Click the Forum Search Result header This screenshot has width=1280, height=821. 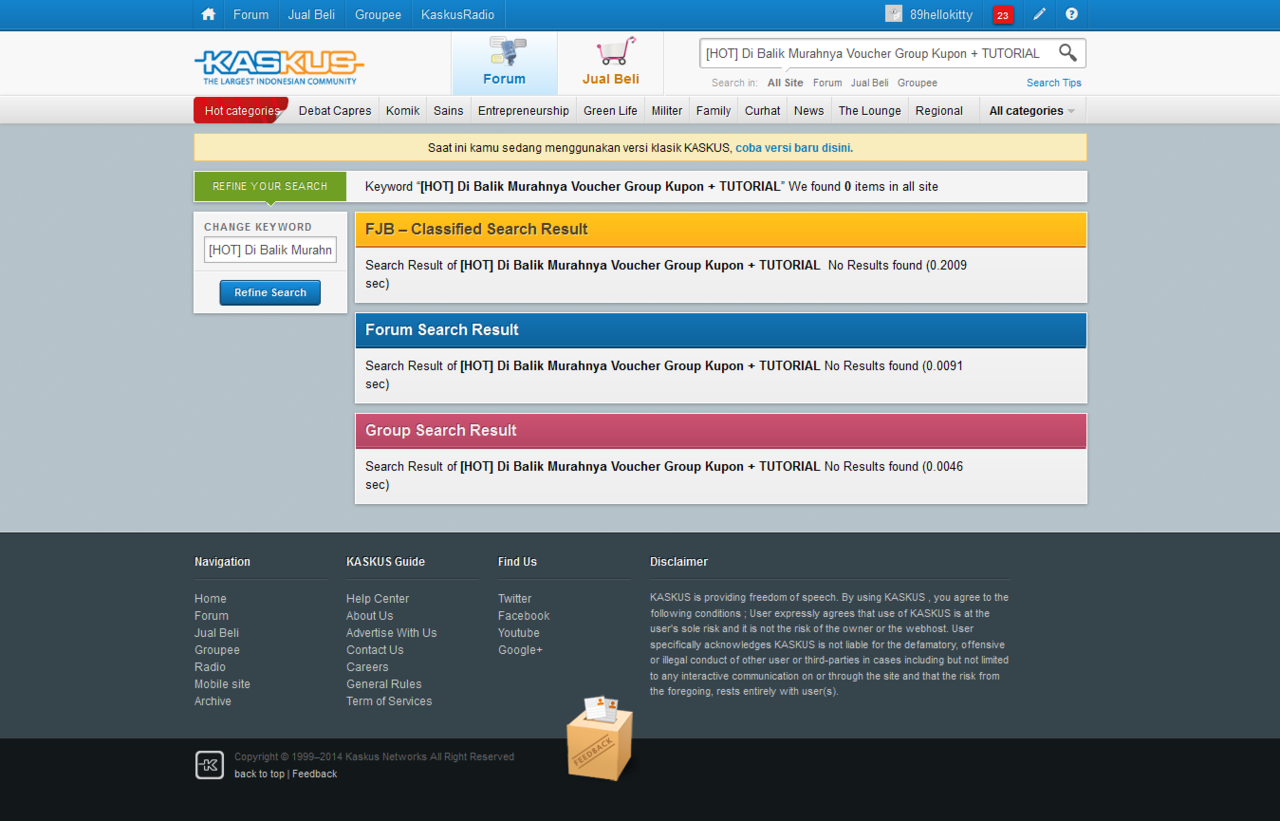[x=721, y=330]
